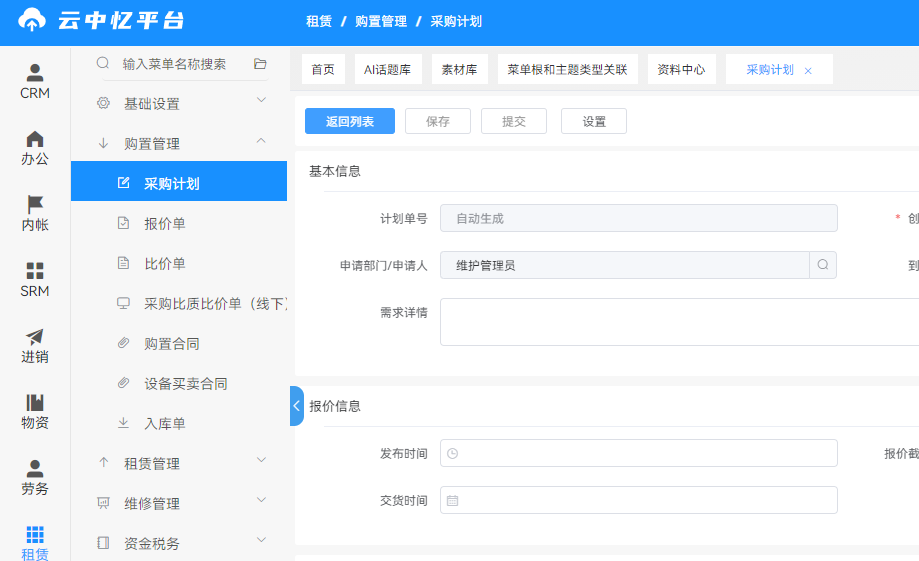The width and height of the screenshot is (919, 561).
Task: Open the 进销 paper-plane module
Action: pos(35,346)
